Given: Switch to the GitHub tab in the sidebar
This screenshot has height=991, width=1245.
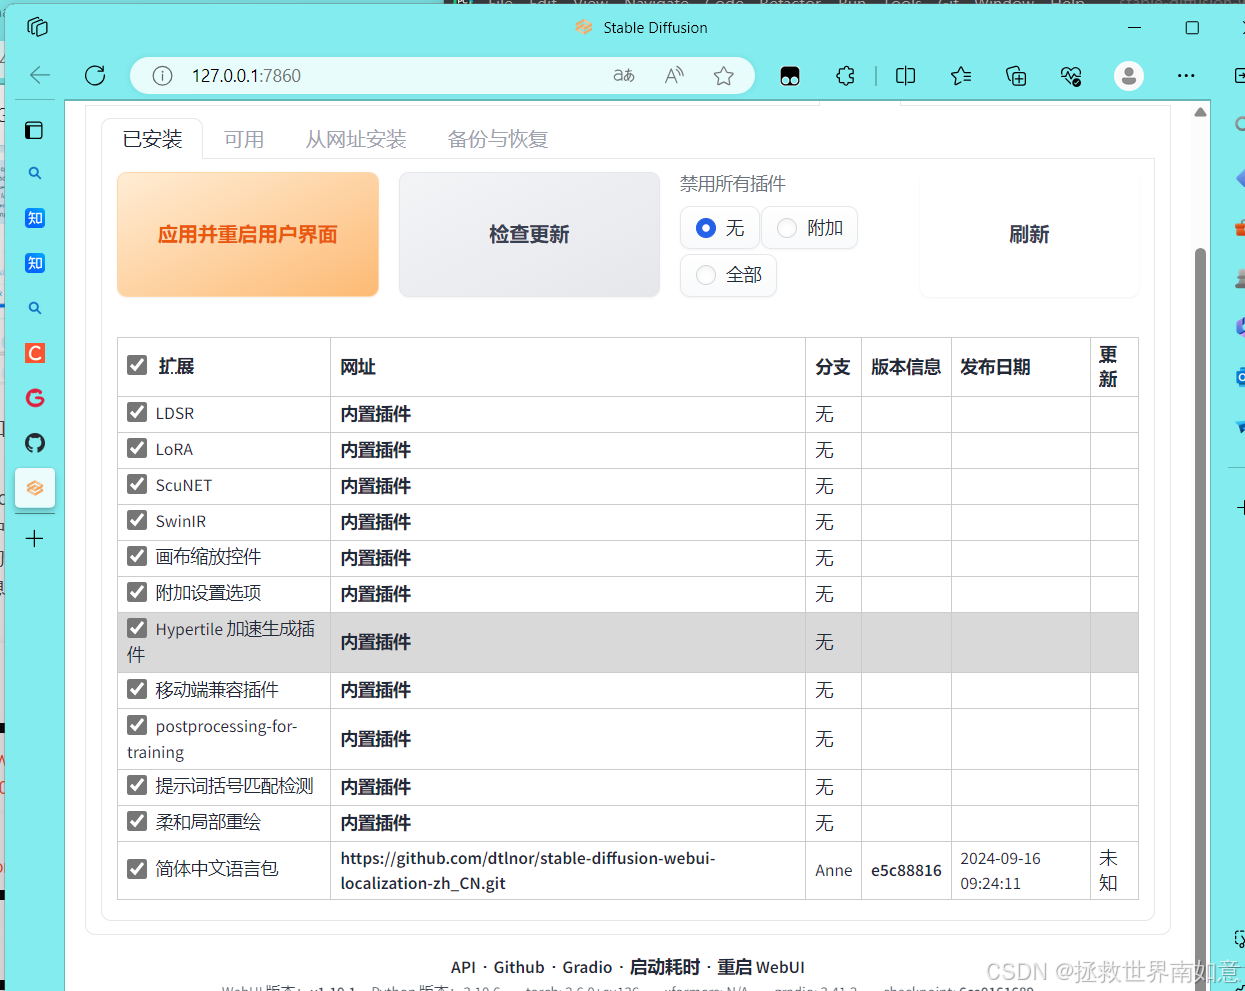Looking at the screenshot, I should pos(35,443).
